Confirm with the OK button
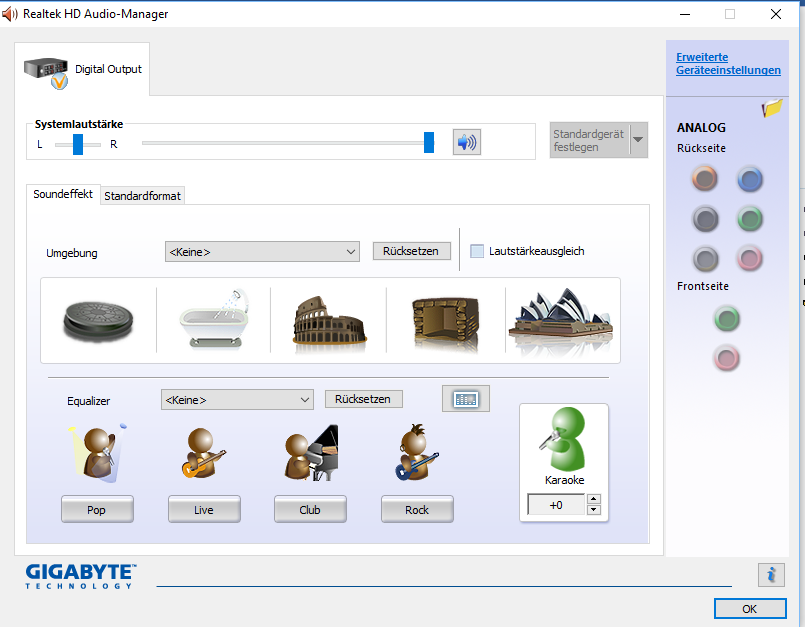 [750, 609]
